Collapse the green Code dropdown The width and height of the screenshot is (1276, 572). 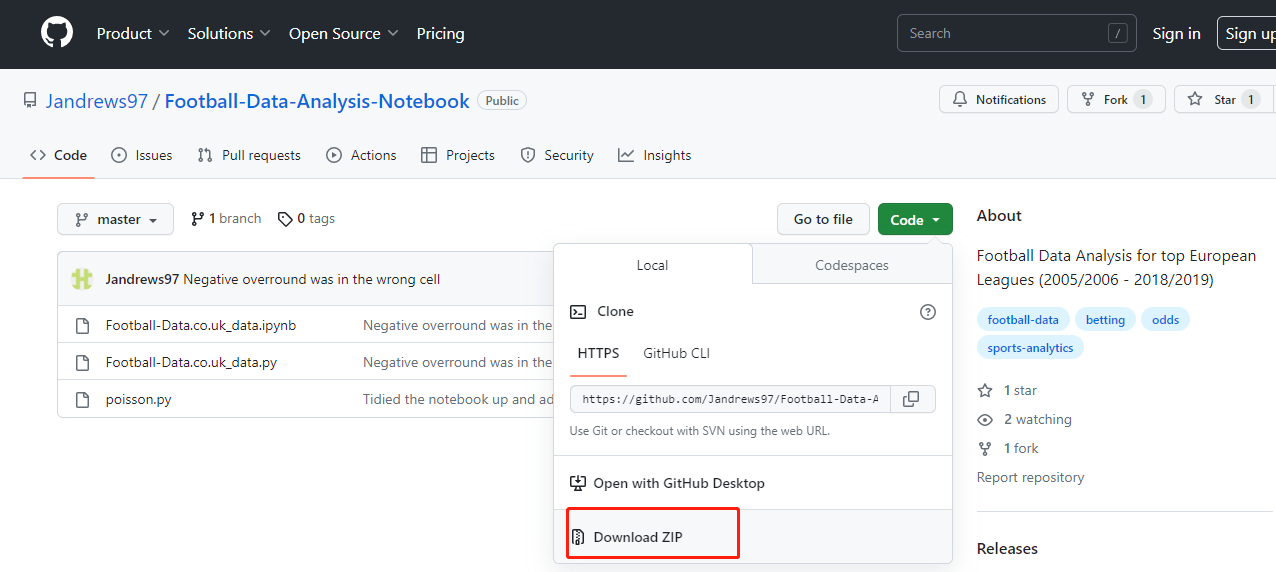(x=915, y=220)
